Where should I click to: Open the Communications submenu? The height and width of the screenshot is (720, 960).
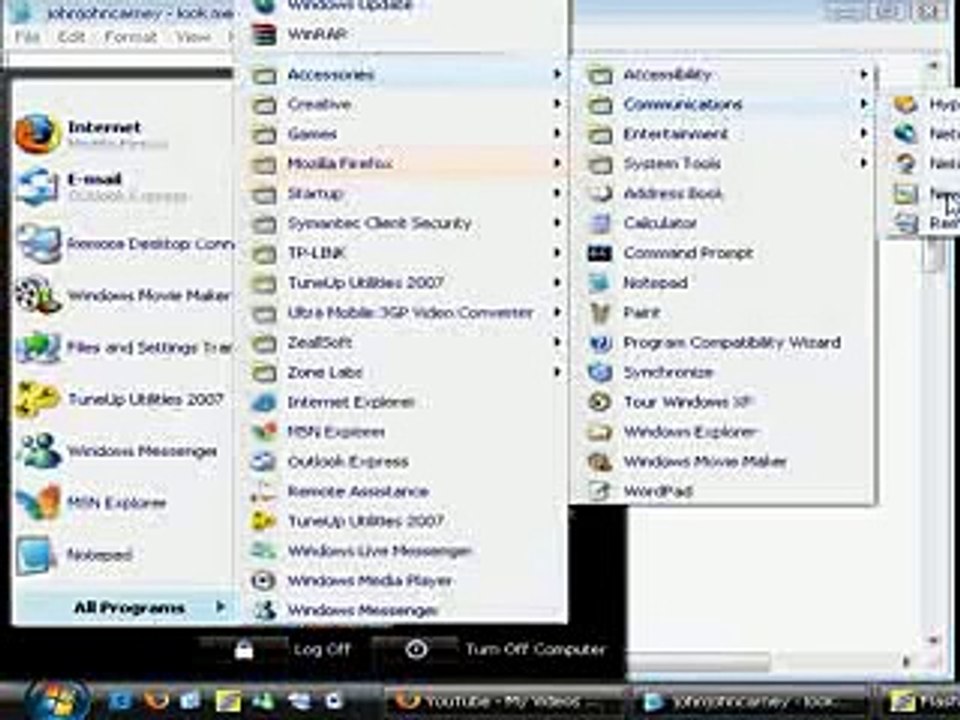pyautogui.click(x=727, y=104)
